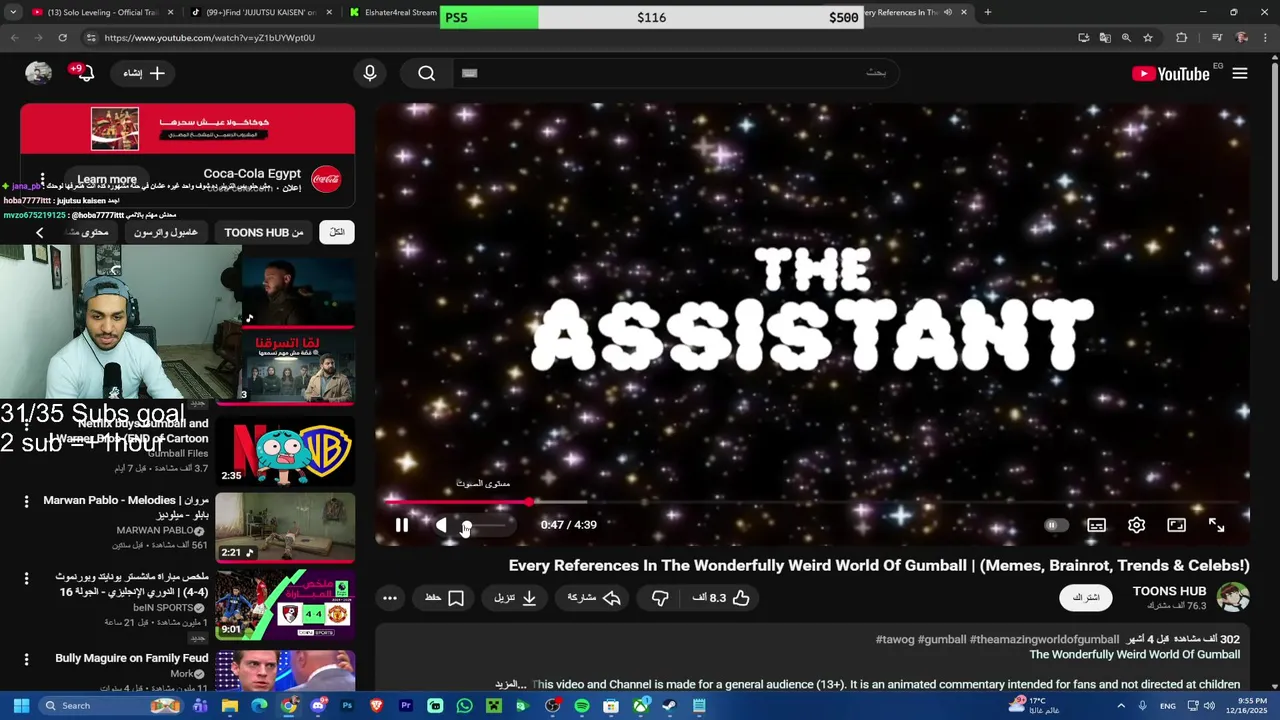Viewport: 1280px width, 720px height.
Task: Open the notifications bell
Action: pyautogui.click(x=84, y=73)
